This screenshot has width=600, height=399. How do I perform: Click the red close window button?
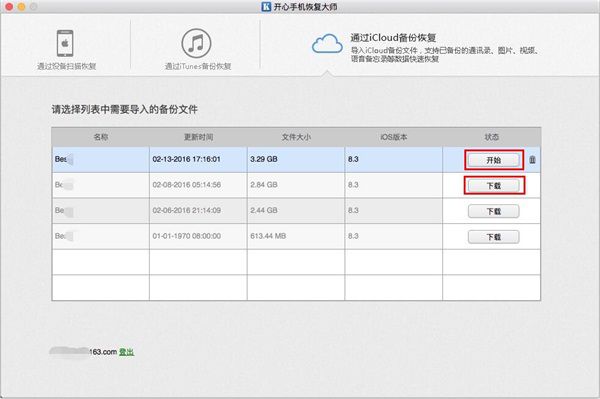[x=9, y=7]
